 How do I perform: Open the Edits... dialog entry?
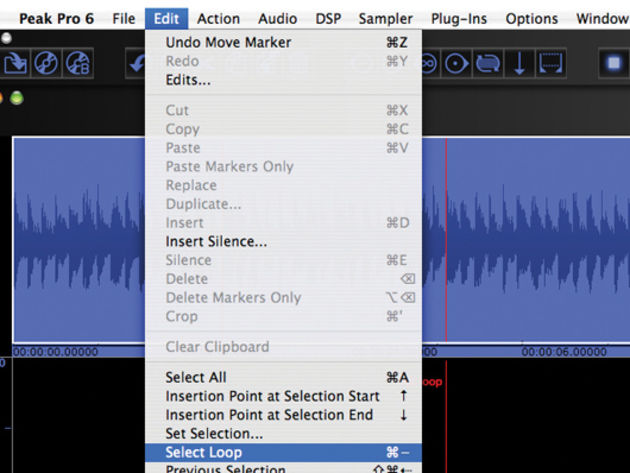283,80
